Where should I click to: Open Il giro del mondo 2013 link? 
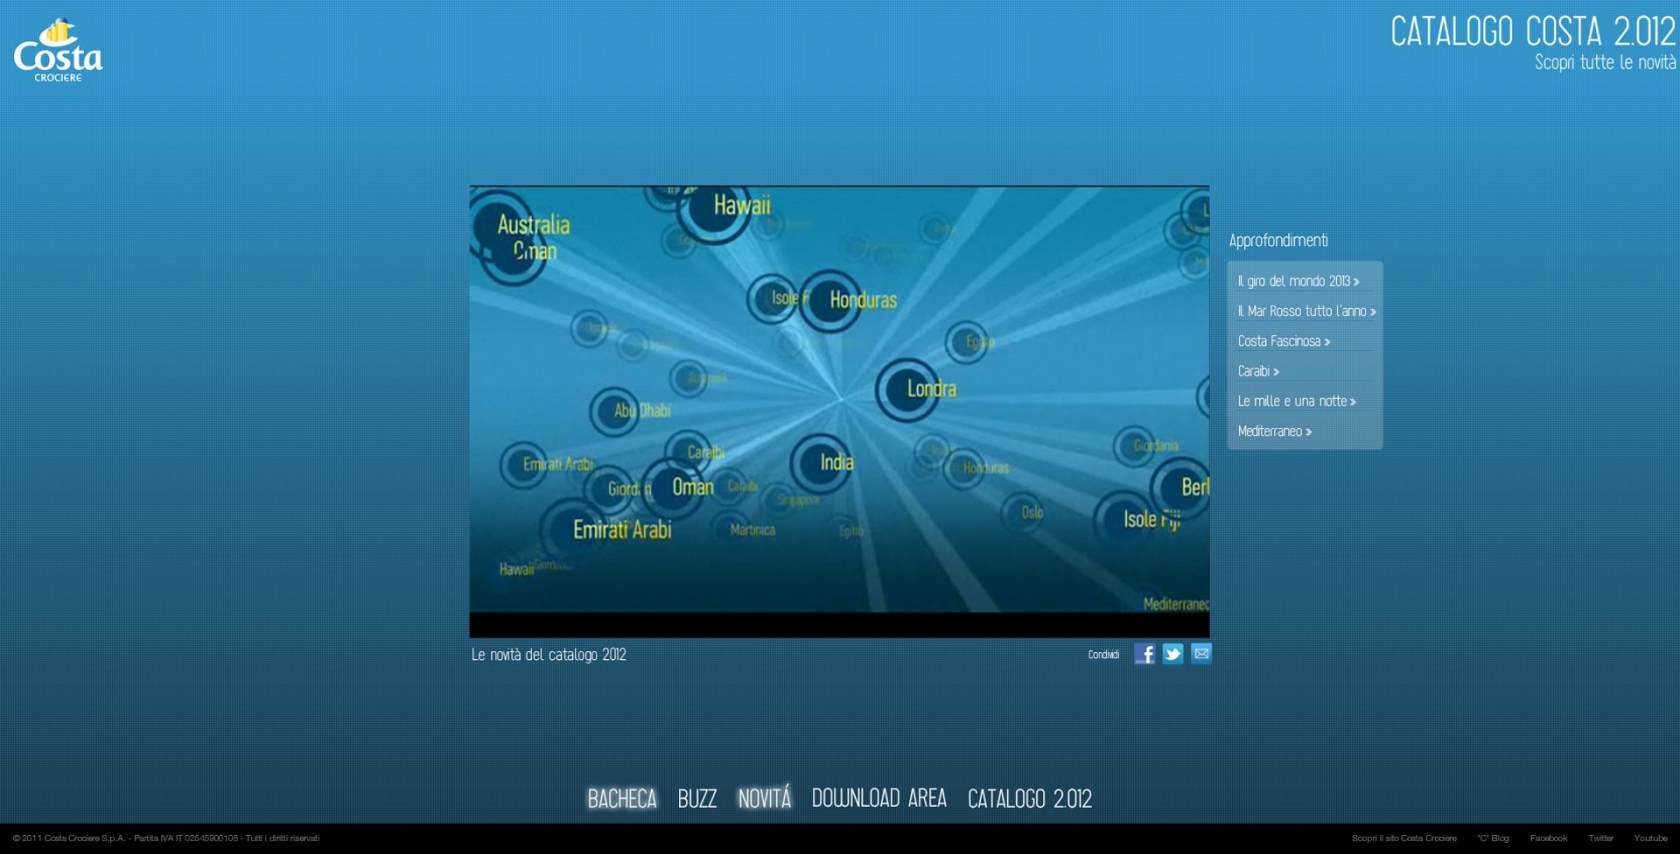pyautogui.click(x=1298, y=281)
